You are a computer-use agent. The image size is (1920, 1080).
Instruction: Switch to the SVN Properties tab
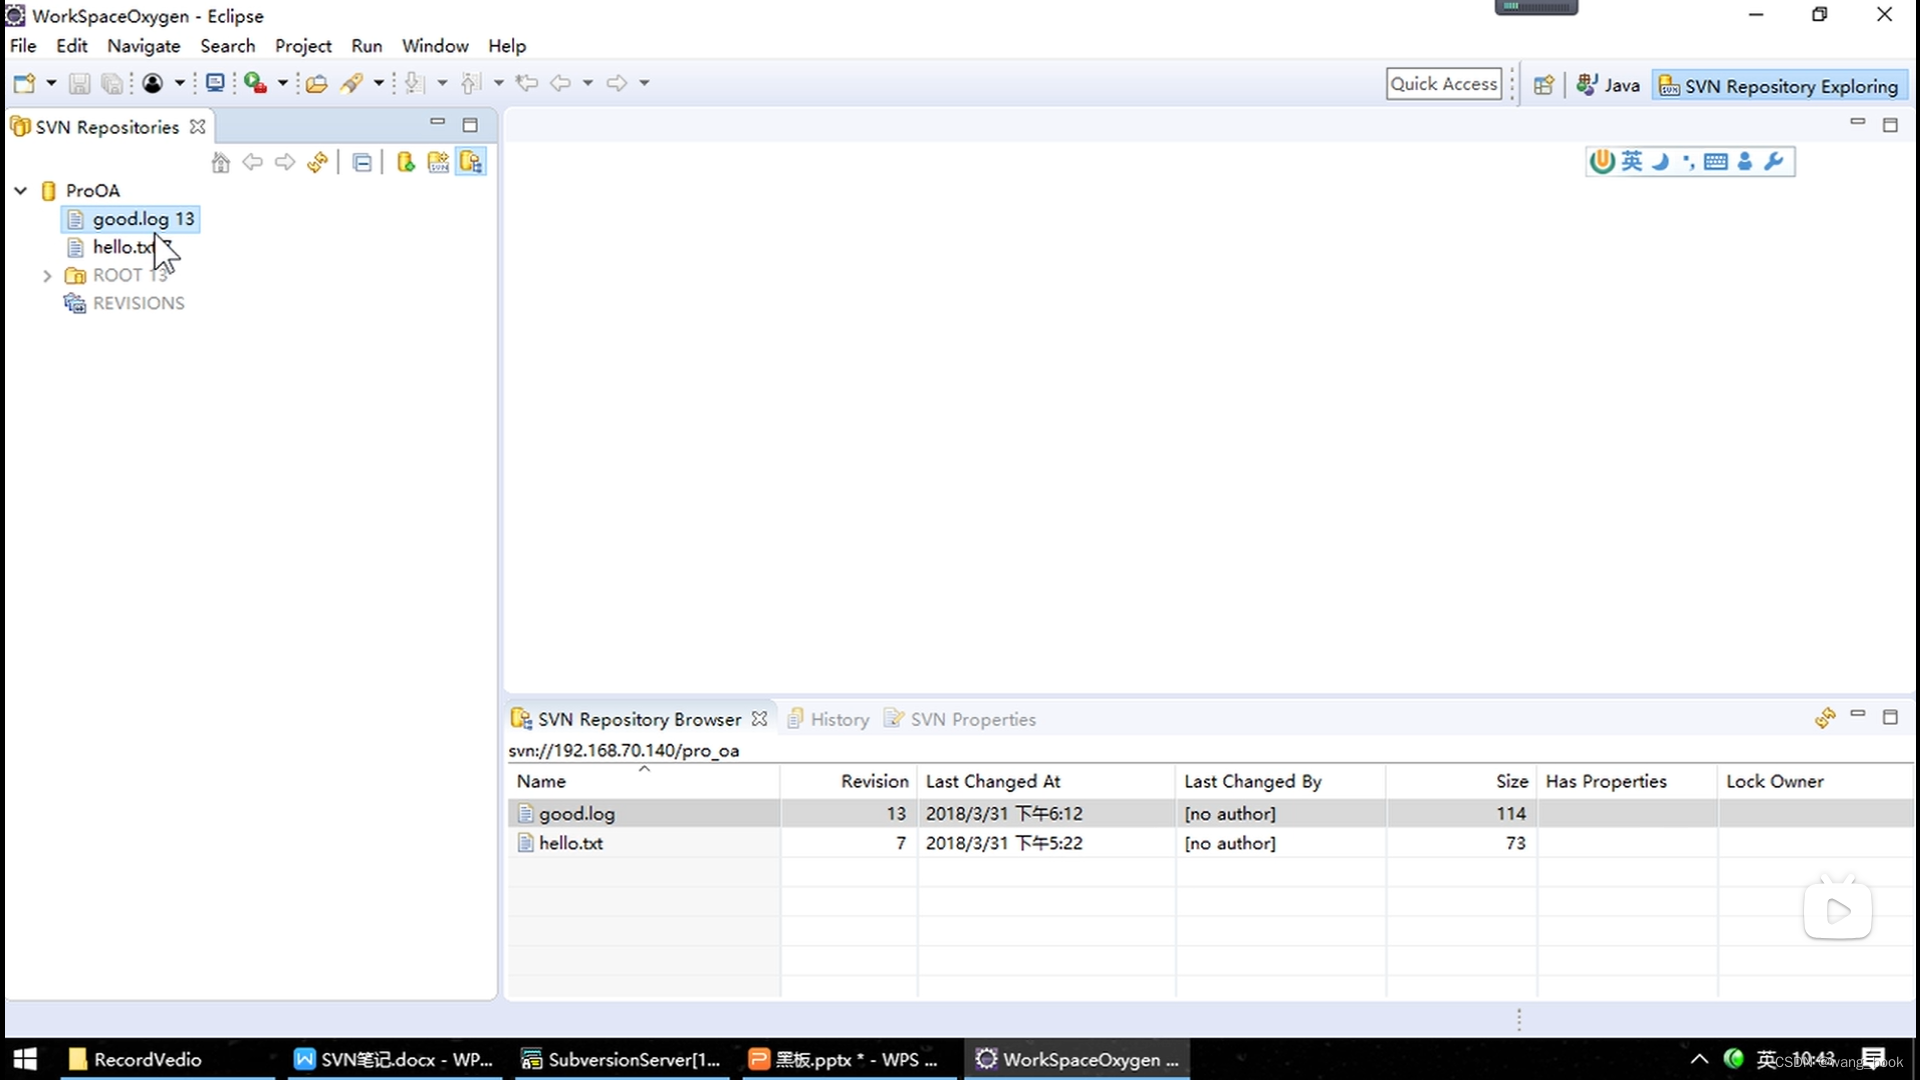coord(960,719)
